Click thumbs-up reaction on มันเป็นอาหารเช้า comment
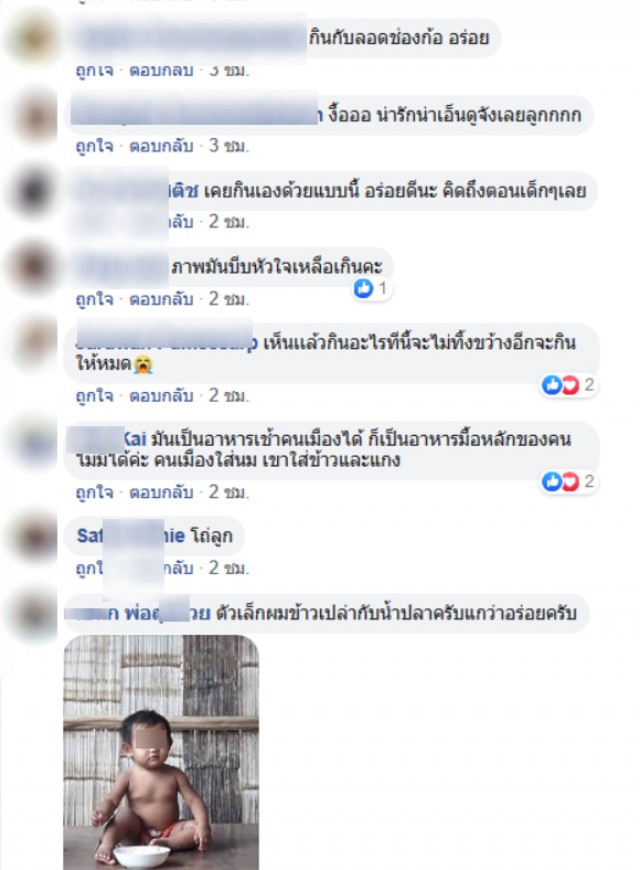 pyautogui.click(x=552, y=482)
